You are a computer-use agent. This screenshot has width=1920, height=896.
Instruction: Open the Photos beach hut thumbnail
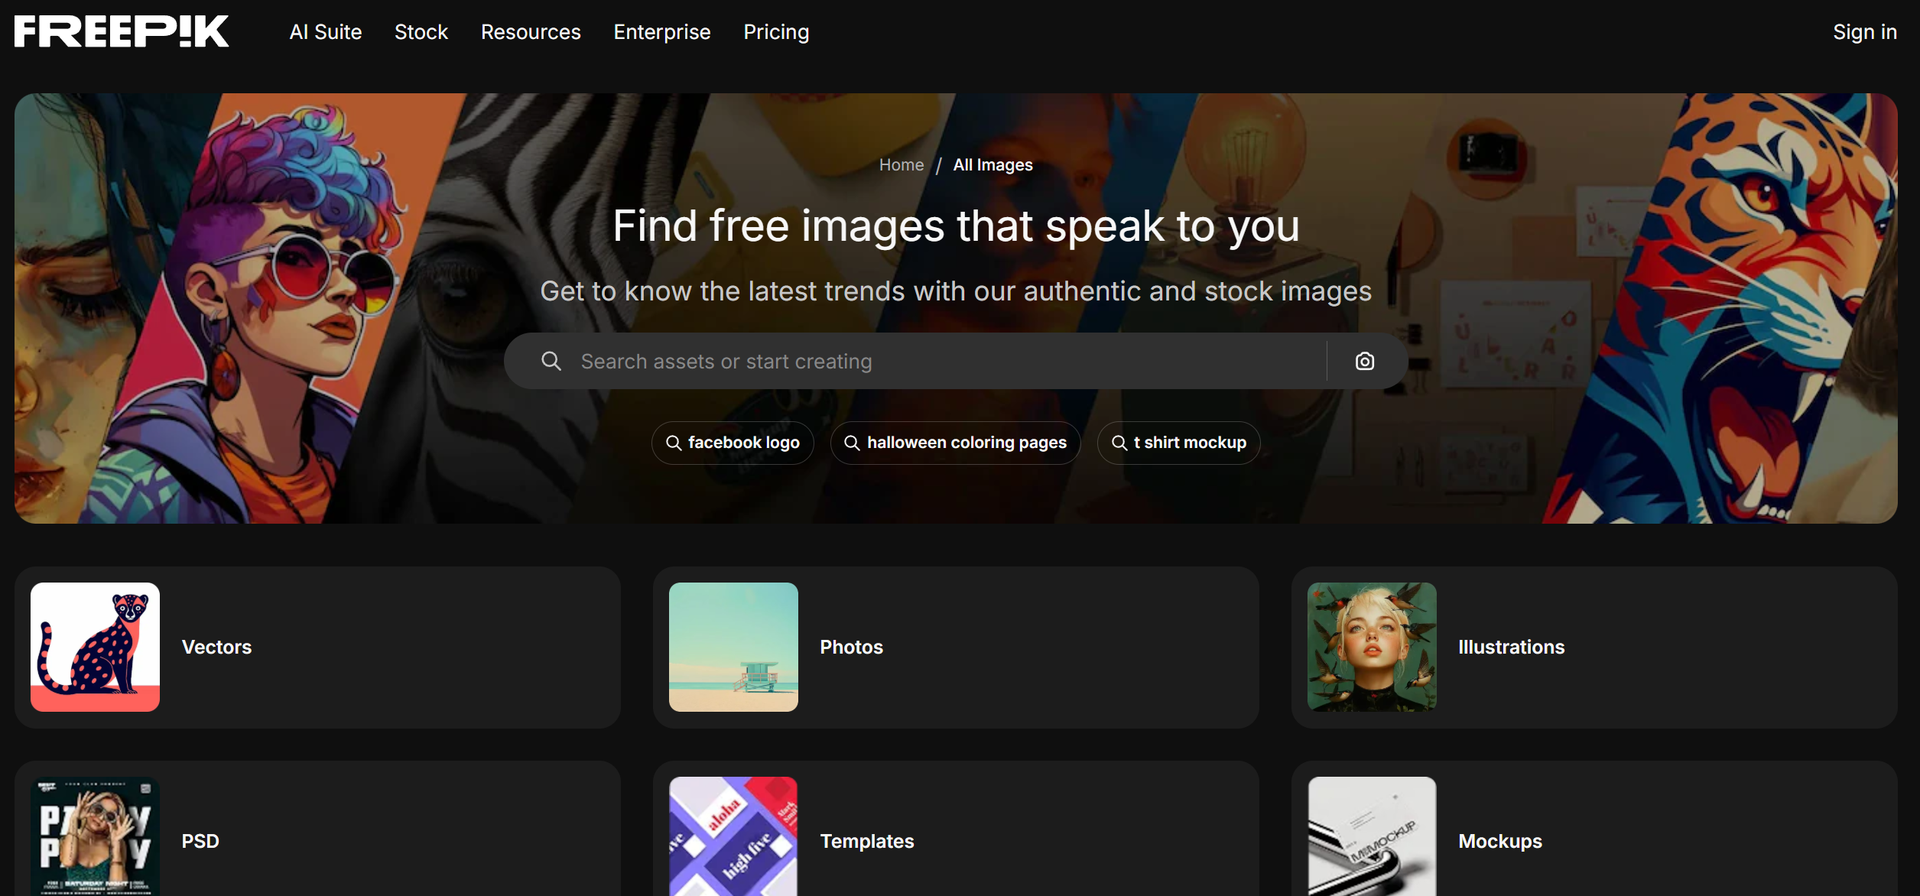point(733,647)
